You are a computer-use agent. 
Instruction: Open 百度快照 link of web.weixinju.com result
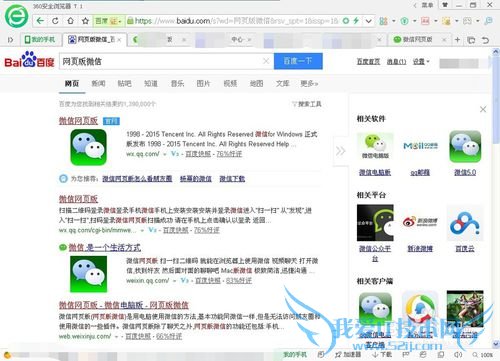[138, 336]
